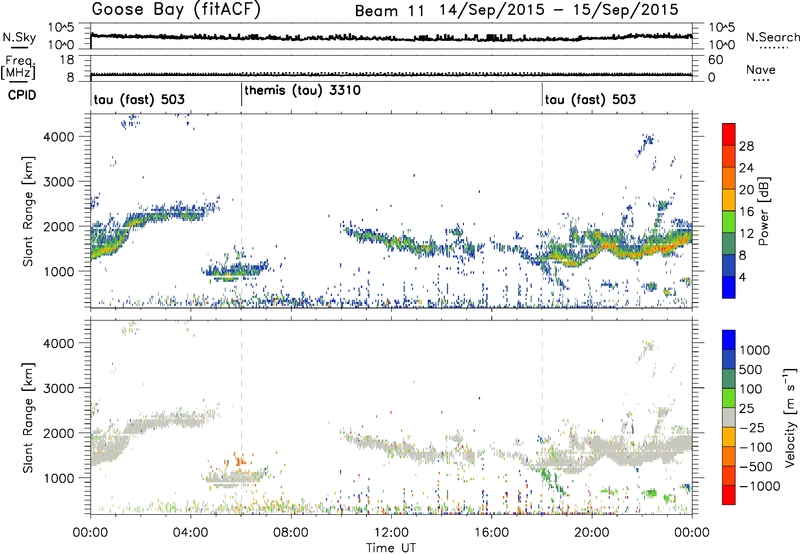Click the green velocity patch near 22:00

click(x=651, y=493)
